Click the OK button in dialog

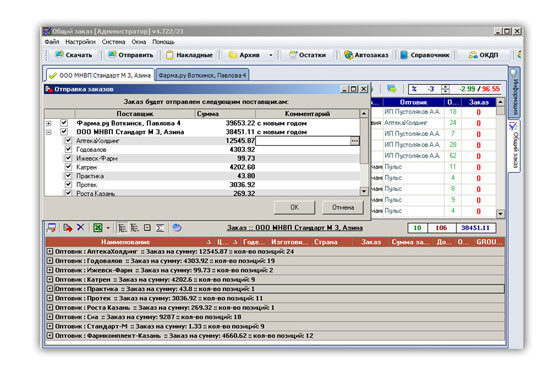click(x=294, y=207)
